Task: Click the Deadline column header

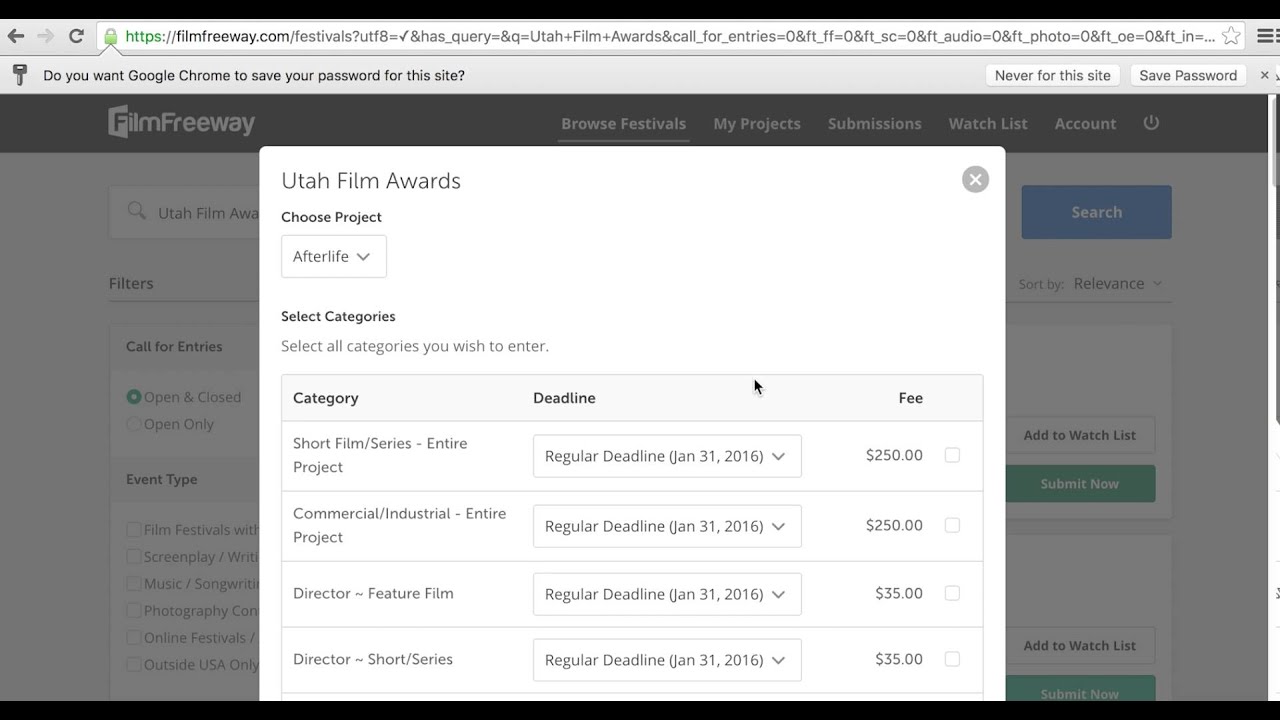Action: pos(564,398)
